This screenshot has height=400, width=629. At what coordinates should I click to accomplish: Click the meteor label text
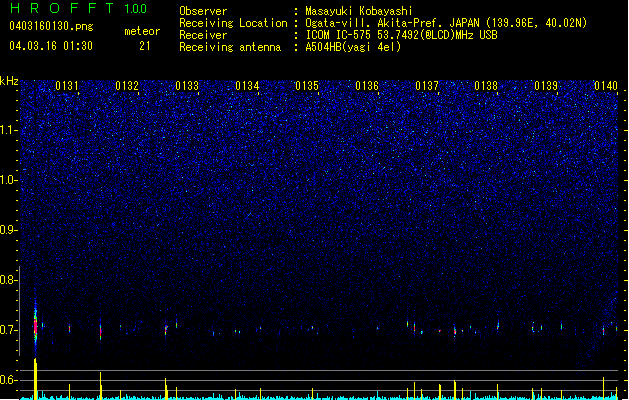coord(142,31)
